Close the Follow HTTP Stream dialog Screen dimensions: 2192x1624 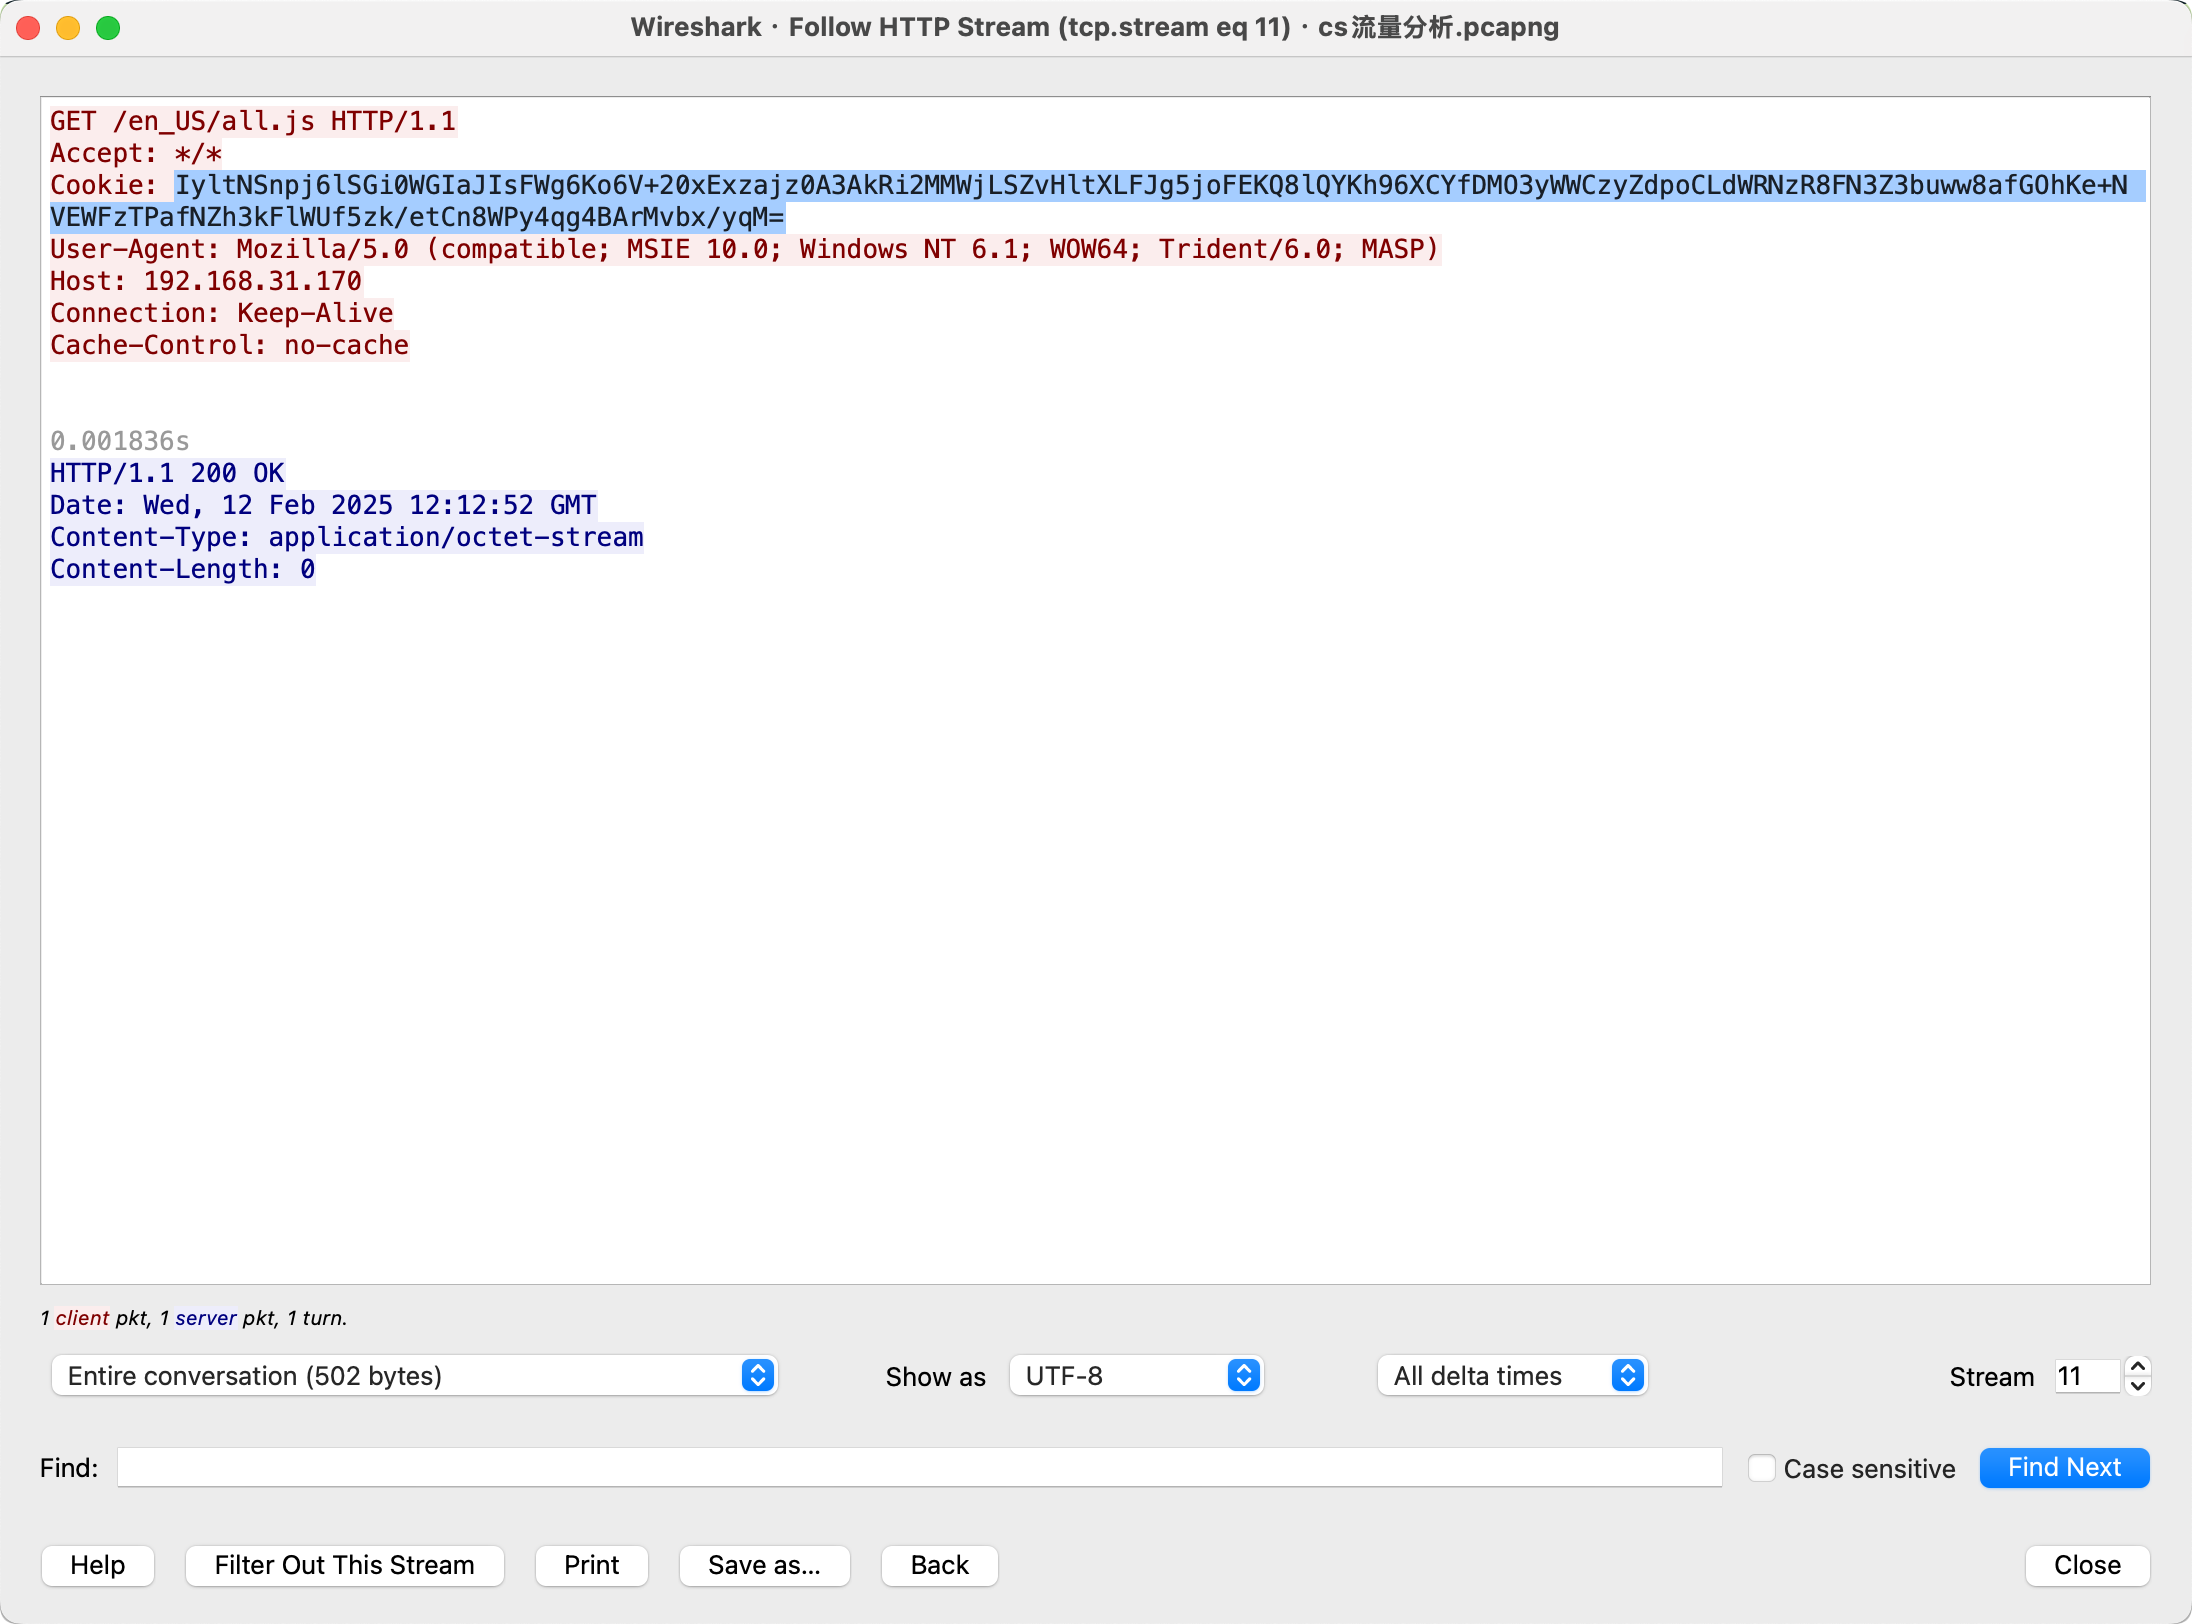click(x=2087, y=1565)
